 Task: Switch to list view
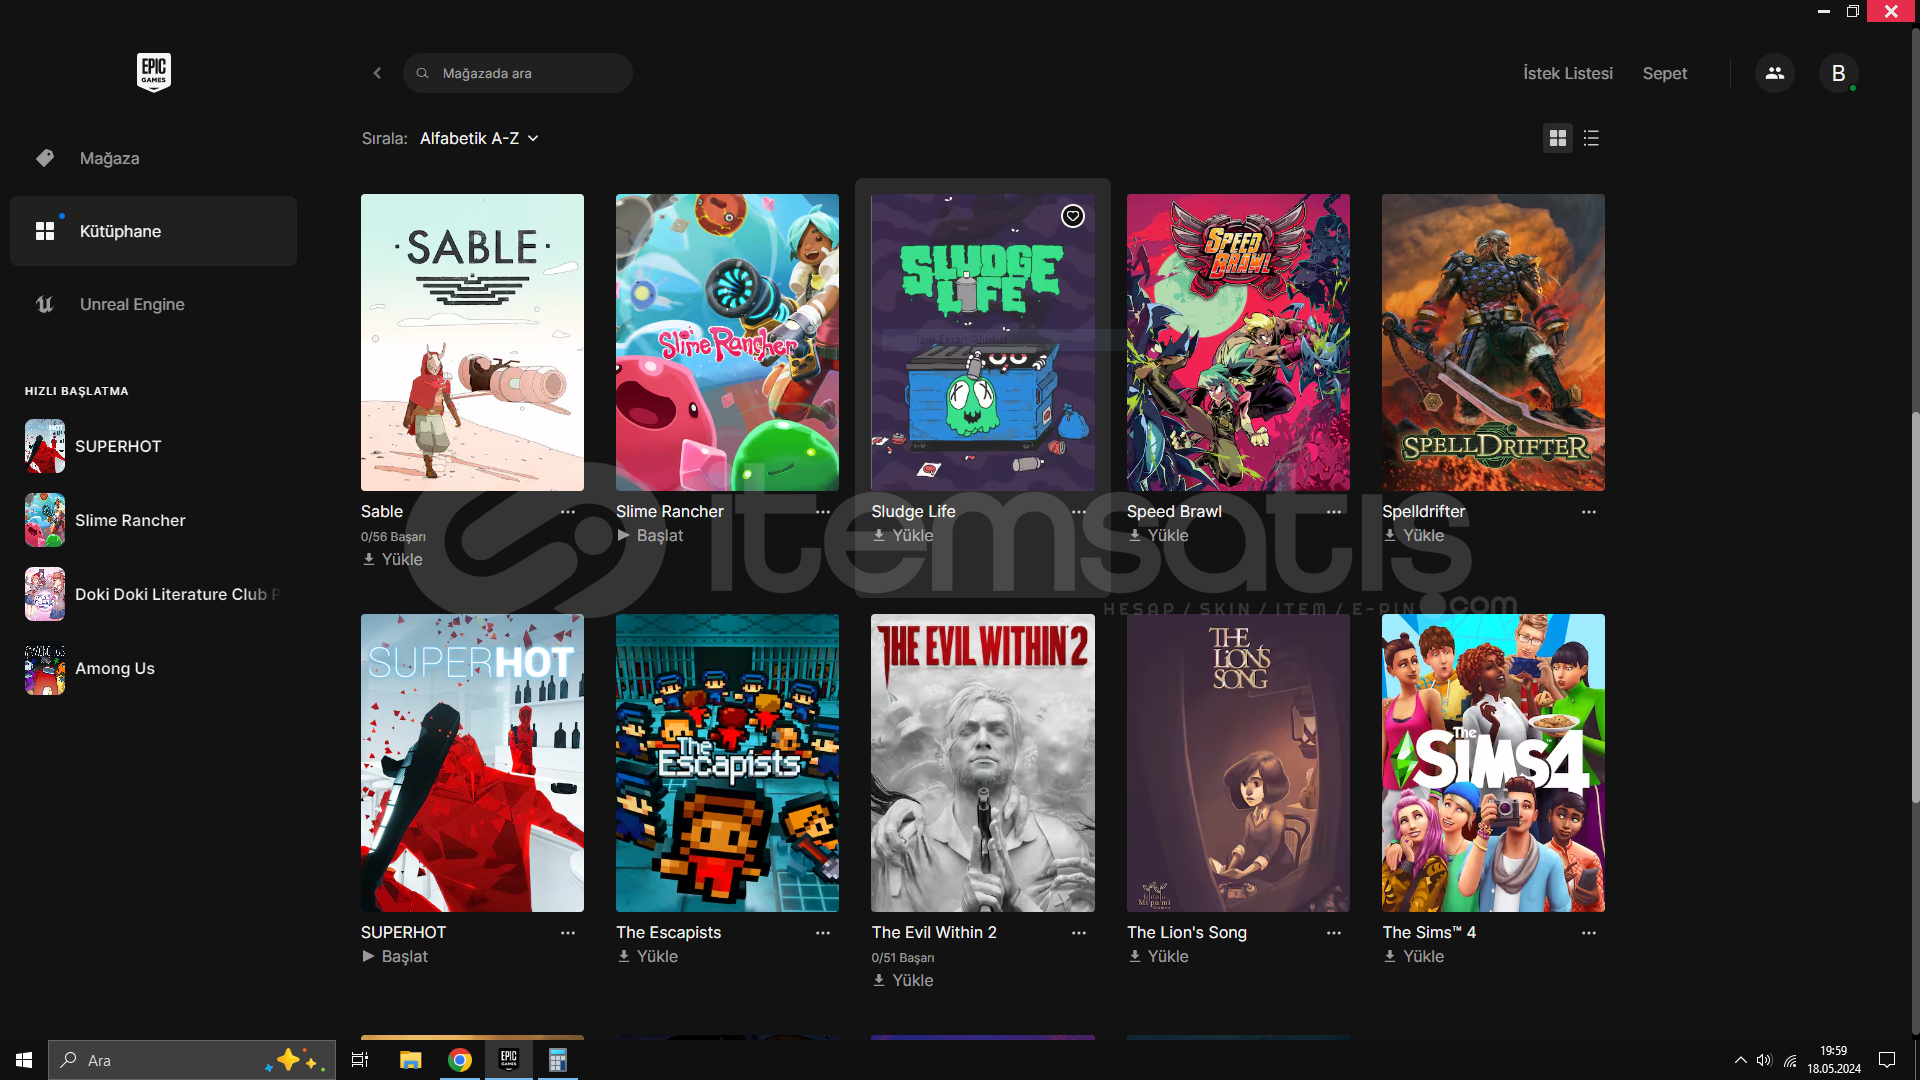point(1591,138)
